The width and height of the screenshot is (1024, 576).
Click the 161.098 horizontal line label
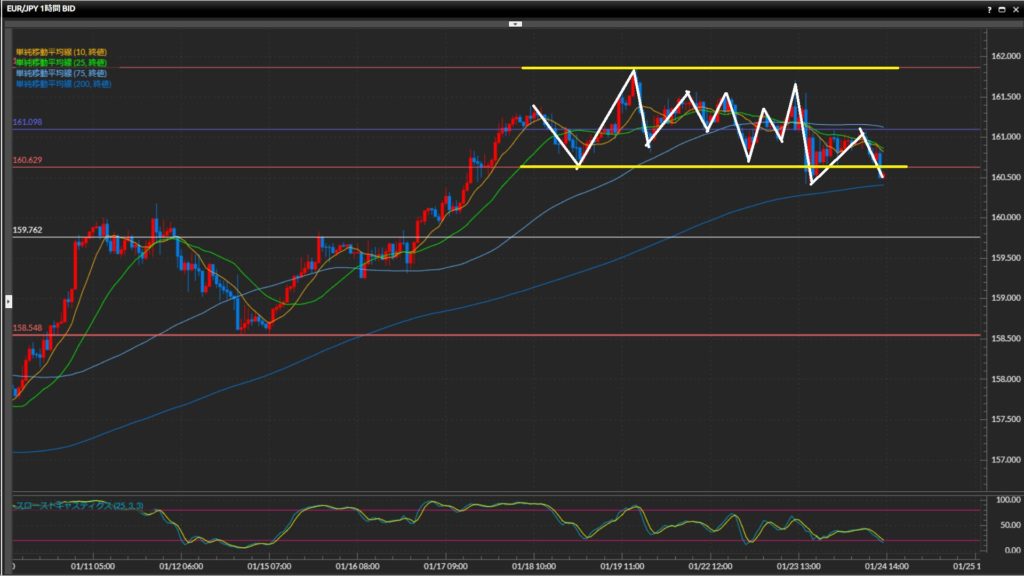pos(27,122)
